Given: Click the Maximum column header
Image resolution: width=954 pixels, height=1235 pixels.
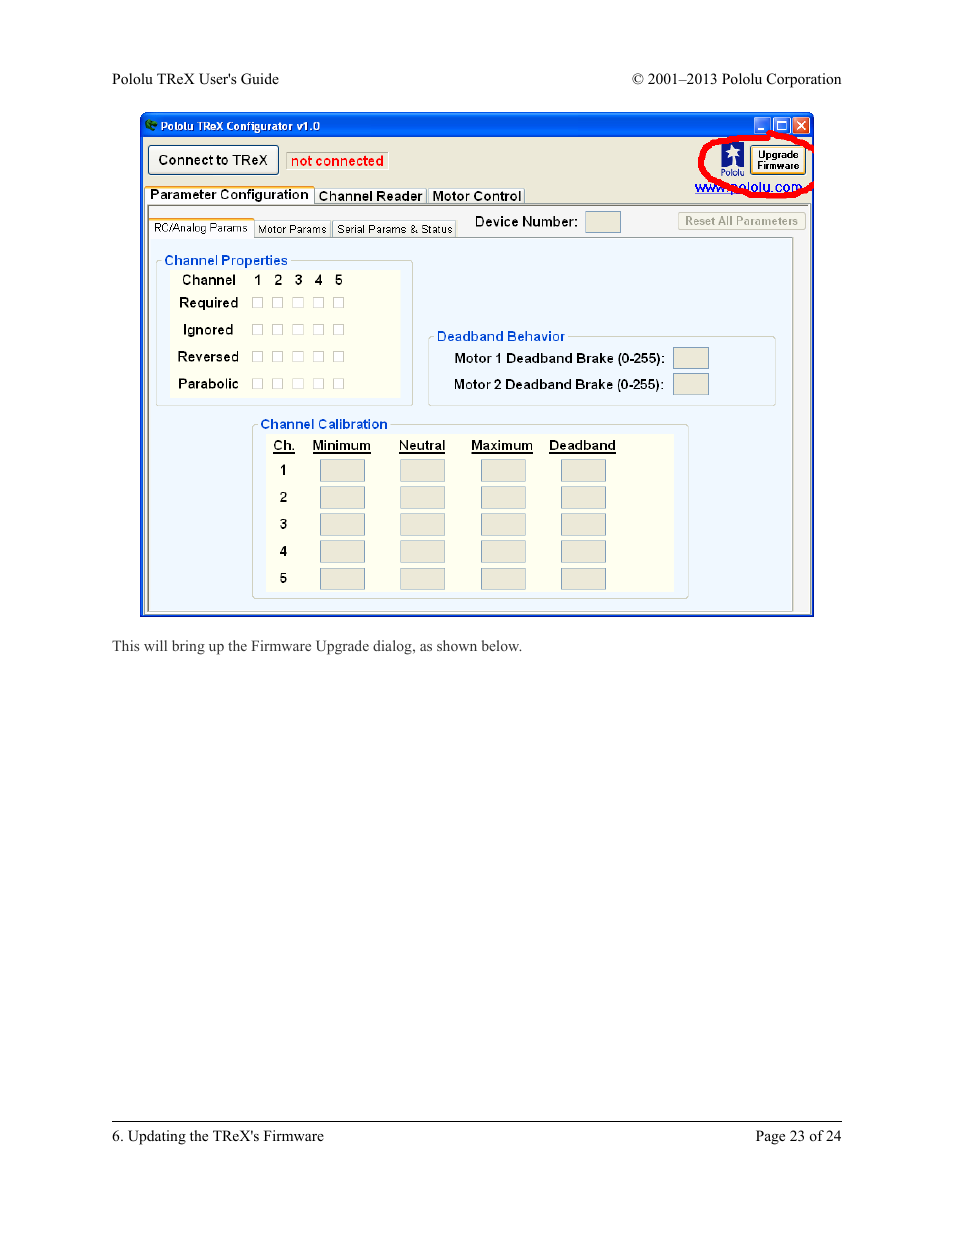Looking at the screenshot, I should 502,446.
